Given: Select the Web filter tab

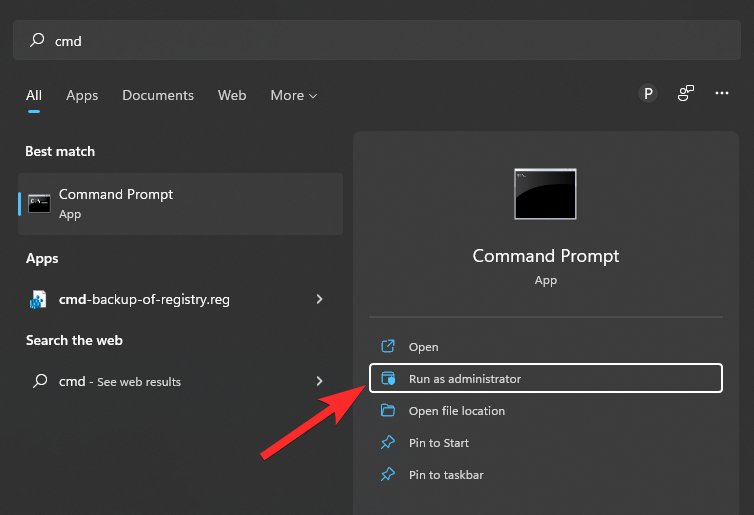Looking at the screenshot, I should point(232,96).
